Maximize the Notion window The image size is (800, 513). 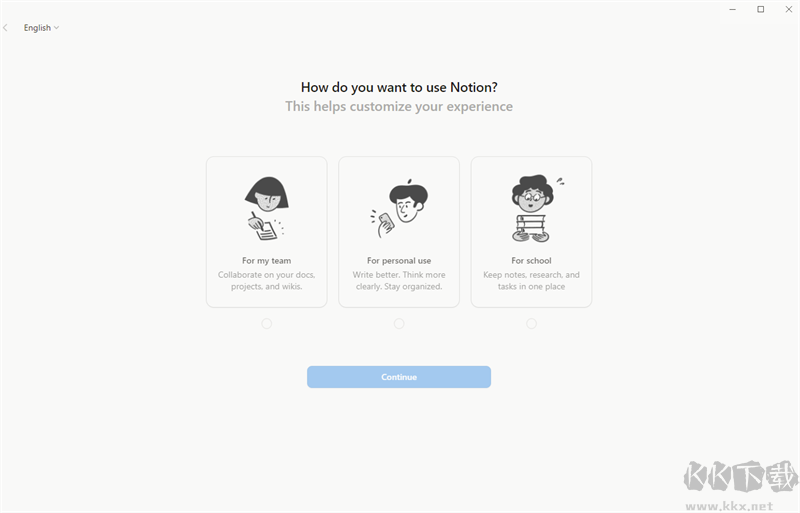(x=760, y=9)
